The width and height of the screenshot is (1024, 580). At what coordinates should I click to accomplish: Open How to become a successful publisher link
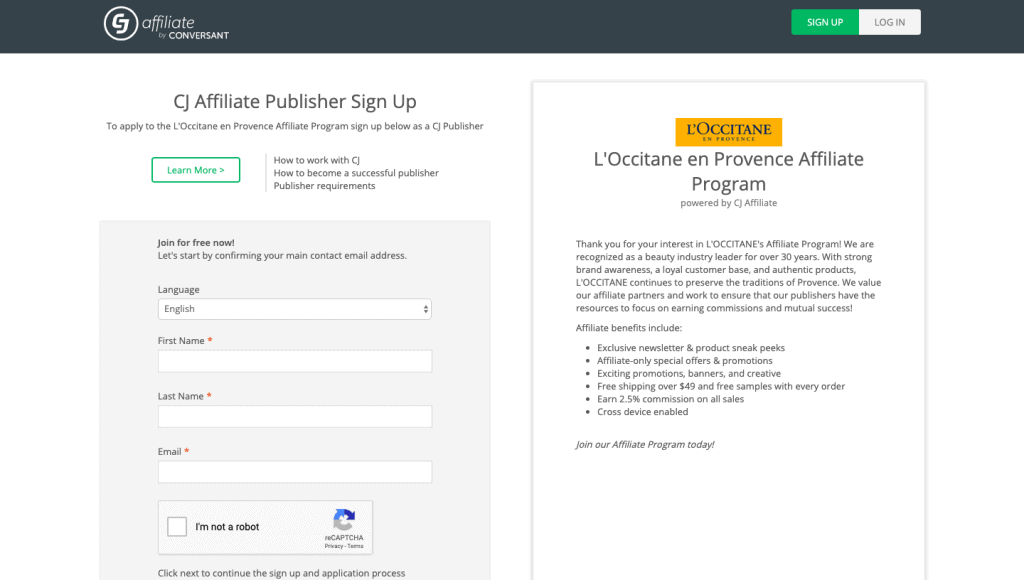pos(356,173)
